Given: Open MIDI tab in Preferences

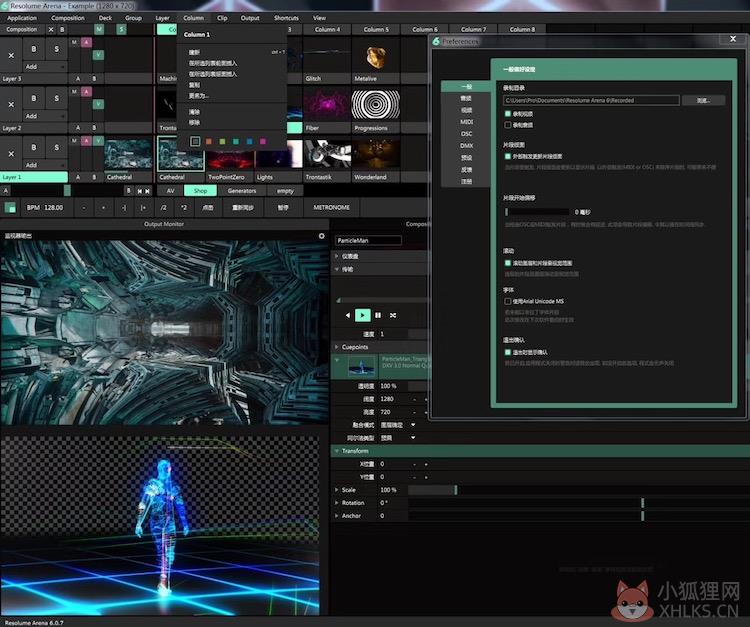Looking at the screenshot, I should coord(466,122).
